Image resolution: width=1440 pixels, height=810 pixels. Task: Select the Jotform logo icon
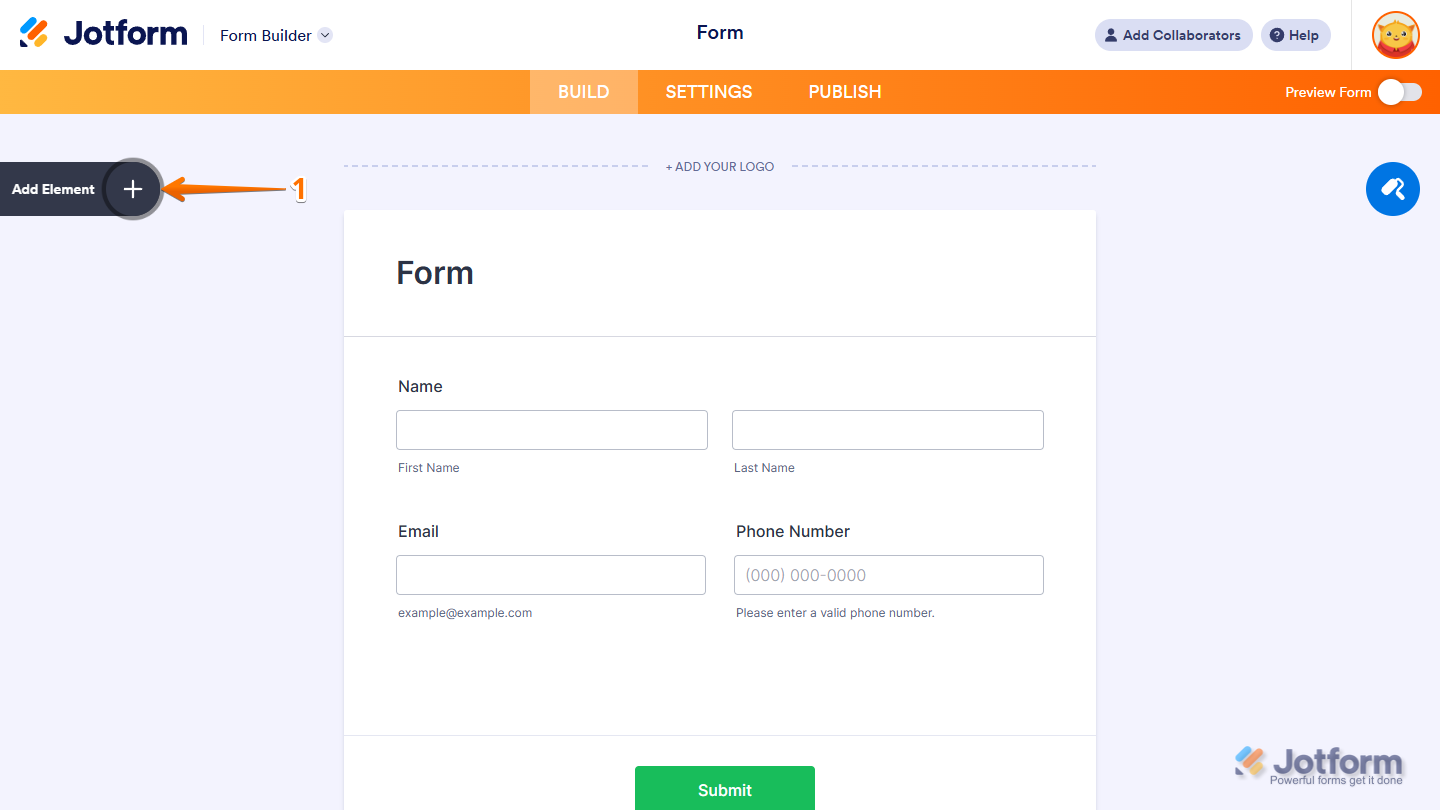click(x=36, y=32)
